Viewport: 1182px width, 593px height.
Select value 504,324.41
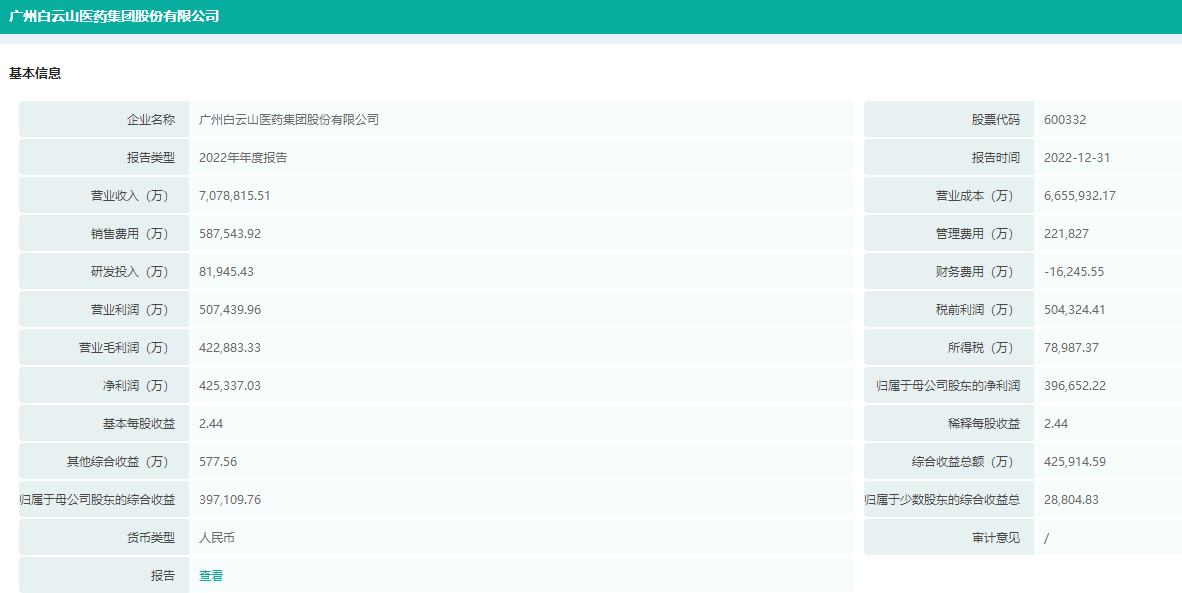[1075, 310]
